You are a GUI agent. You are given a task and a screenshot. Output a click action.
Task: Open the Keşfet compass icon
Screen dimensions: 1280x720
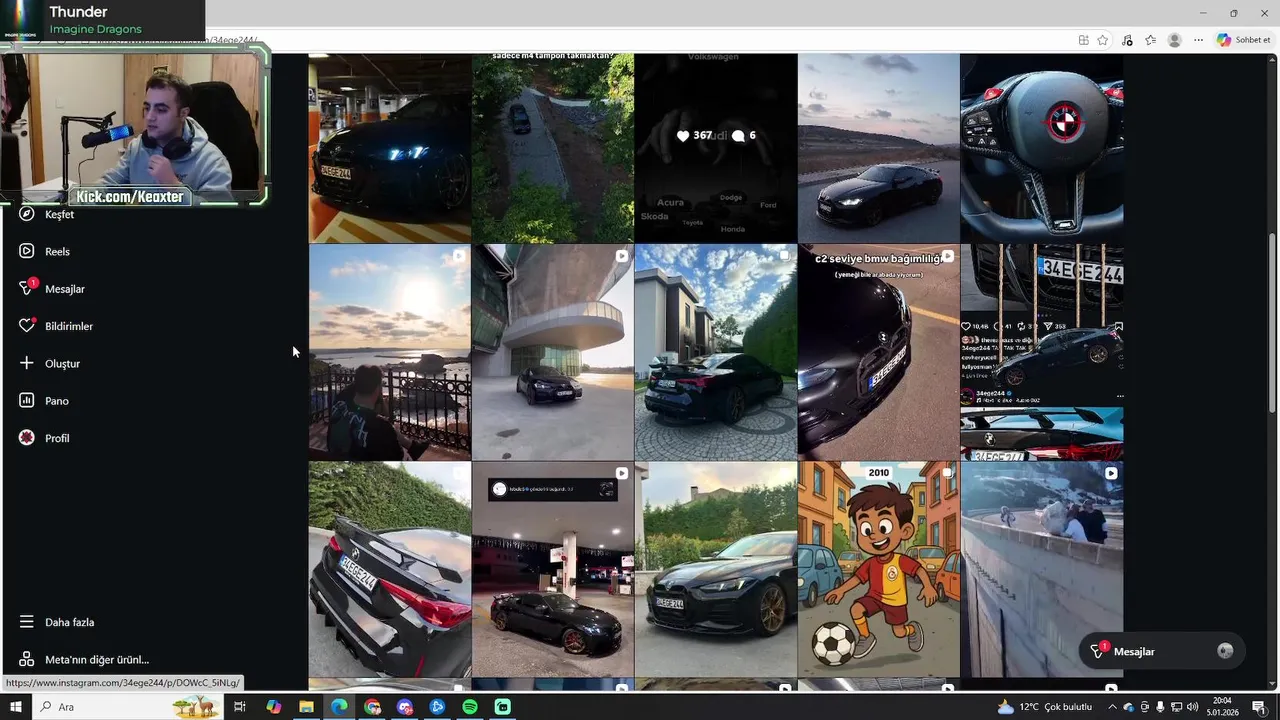[27, 214]
